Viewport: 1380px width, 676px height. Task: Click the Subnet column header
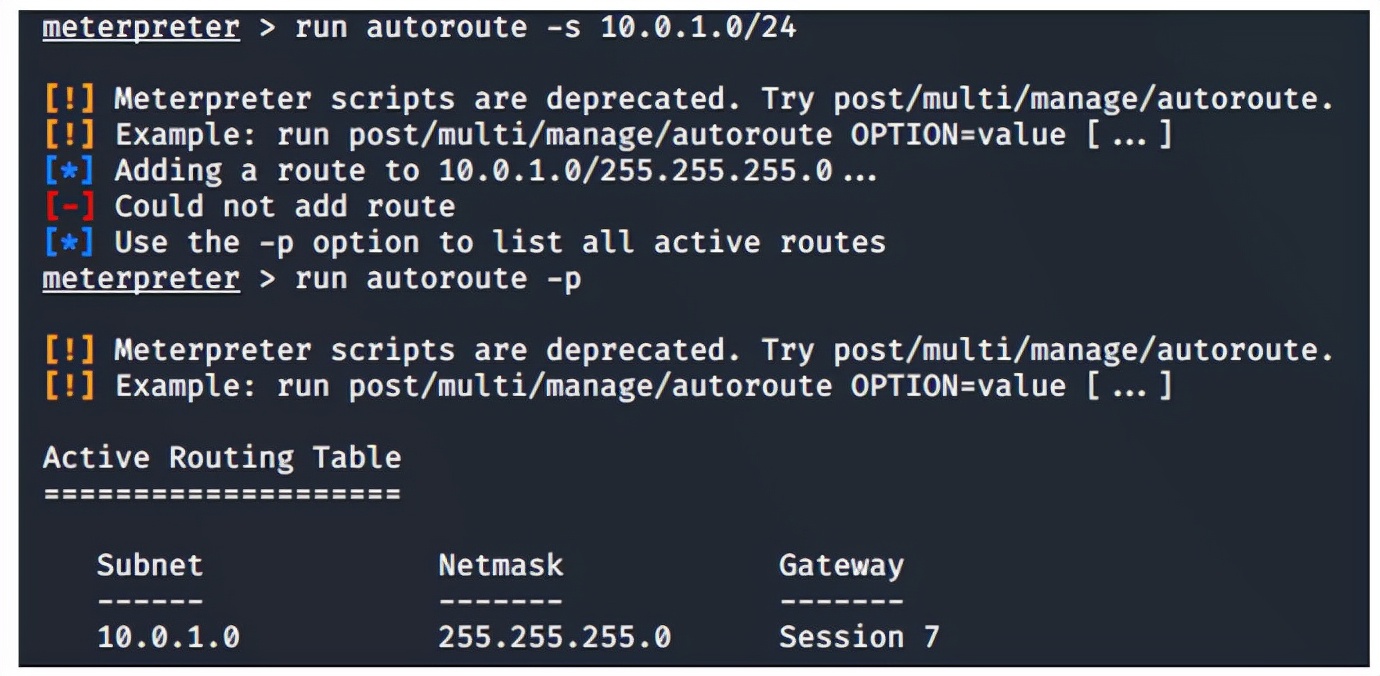[150, 566]
